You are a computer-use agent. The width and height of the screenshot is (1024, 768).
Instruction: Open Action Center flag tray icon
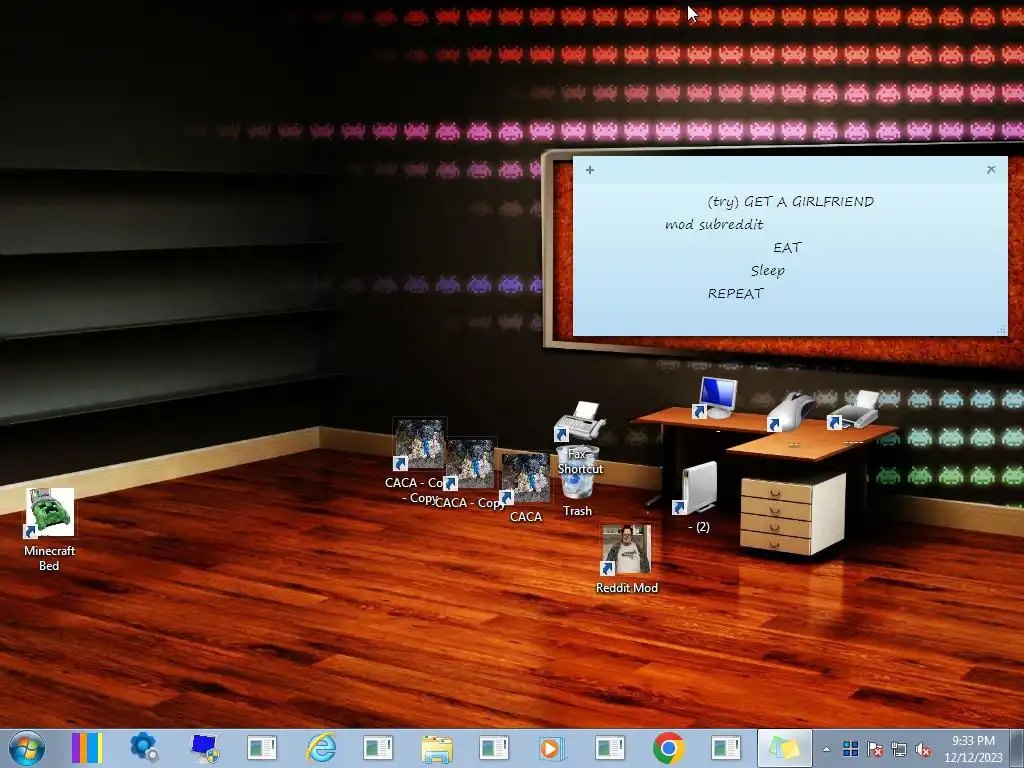tap(875, 749)
